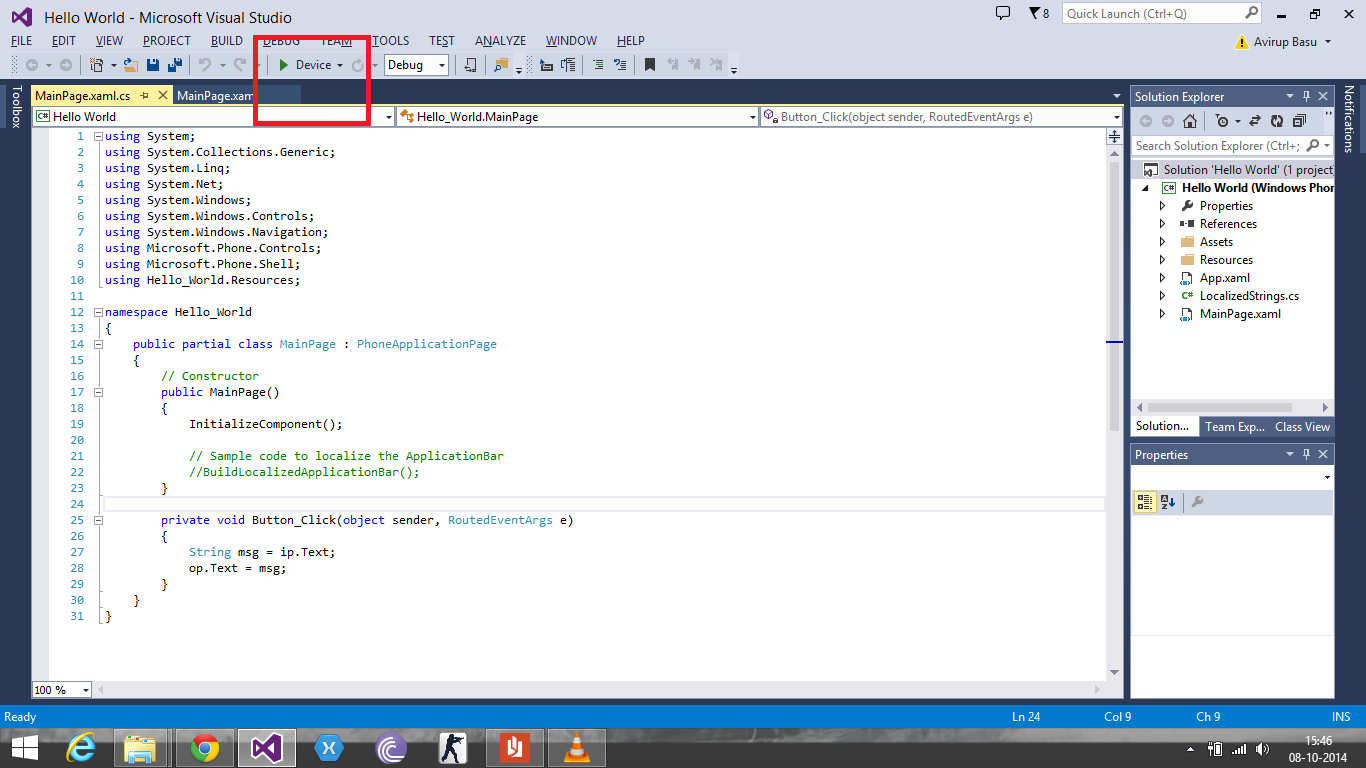Click the Search Solution Explorer field
The image size is (1366, 768).
tap(1233, 145)
